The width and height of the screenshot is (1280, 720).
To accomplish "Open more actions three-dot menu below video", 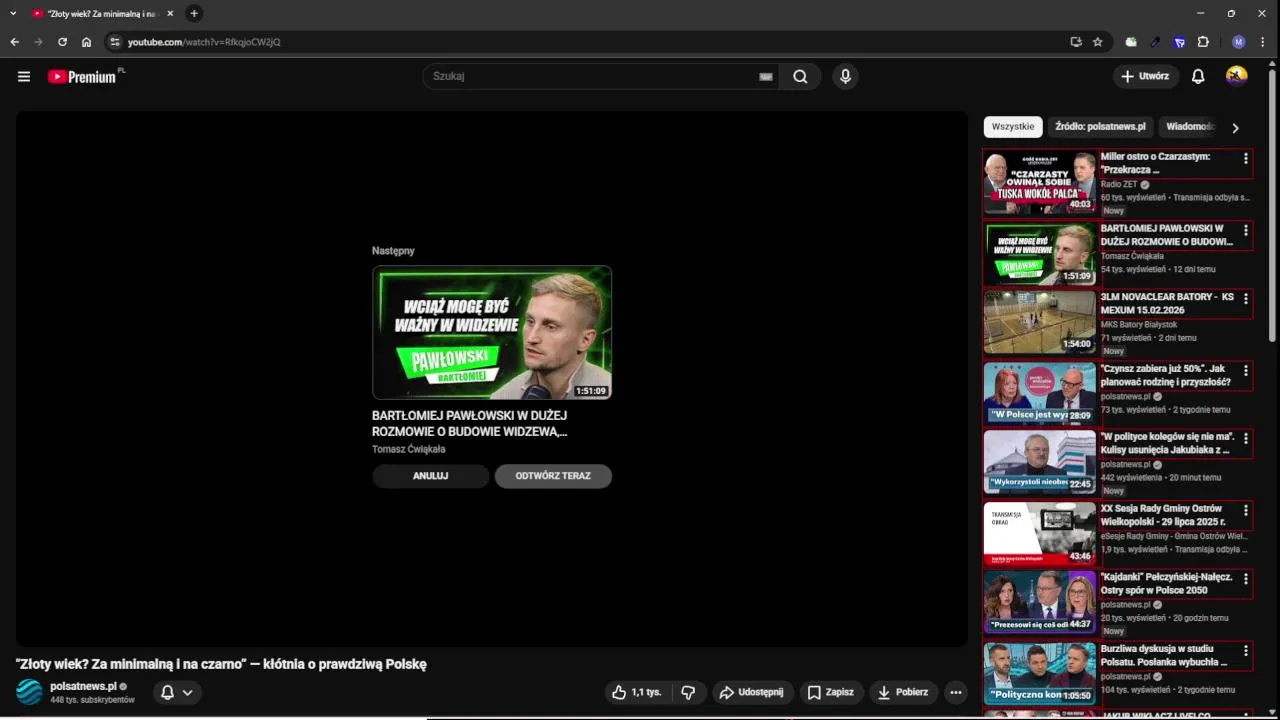I will pos(956,692).
